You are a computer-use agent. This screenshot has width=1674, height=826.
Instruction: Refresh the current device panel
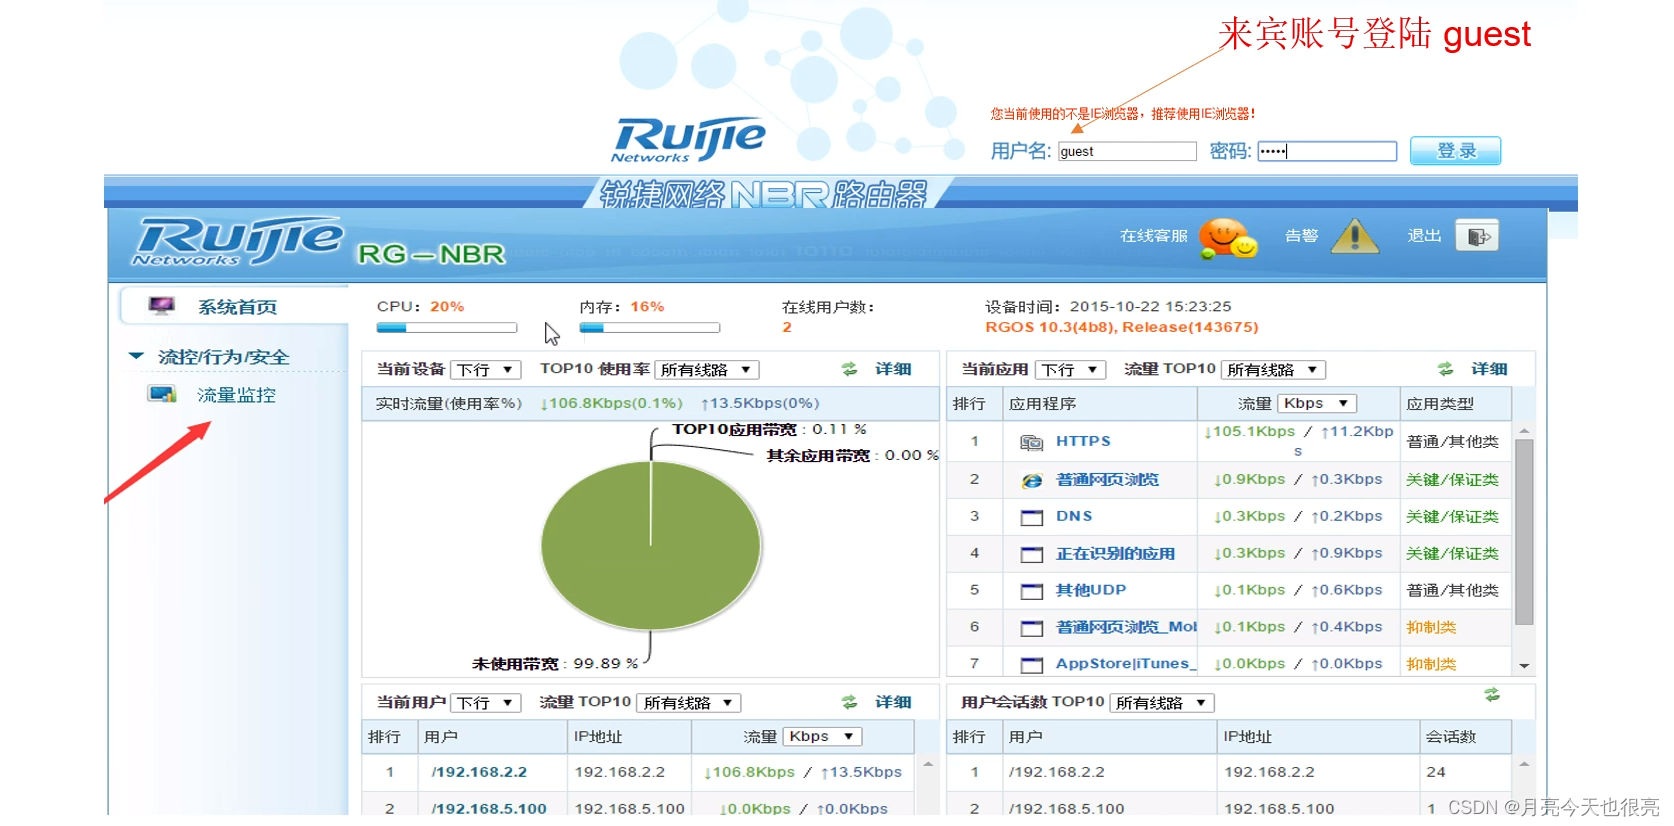pos(849,369)
